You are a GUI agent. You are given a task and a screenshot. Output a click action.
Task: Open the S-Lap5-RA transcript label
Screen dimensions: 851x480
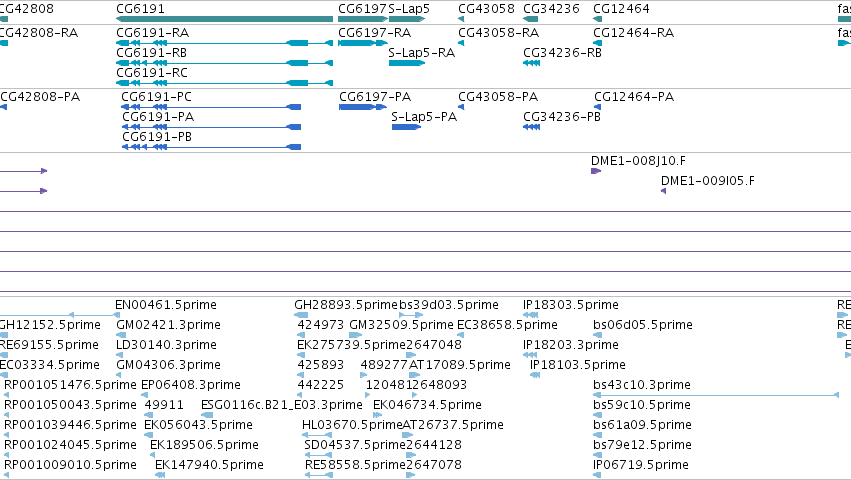pyautogui.click(x=422, y=53)
